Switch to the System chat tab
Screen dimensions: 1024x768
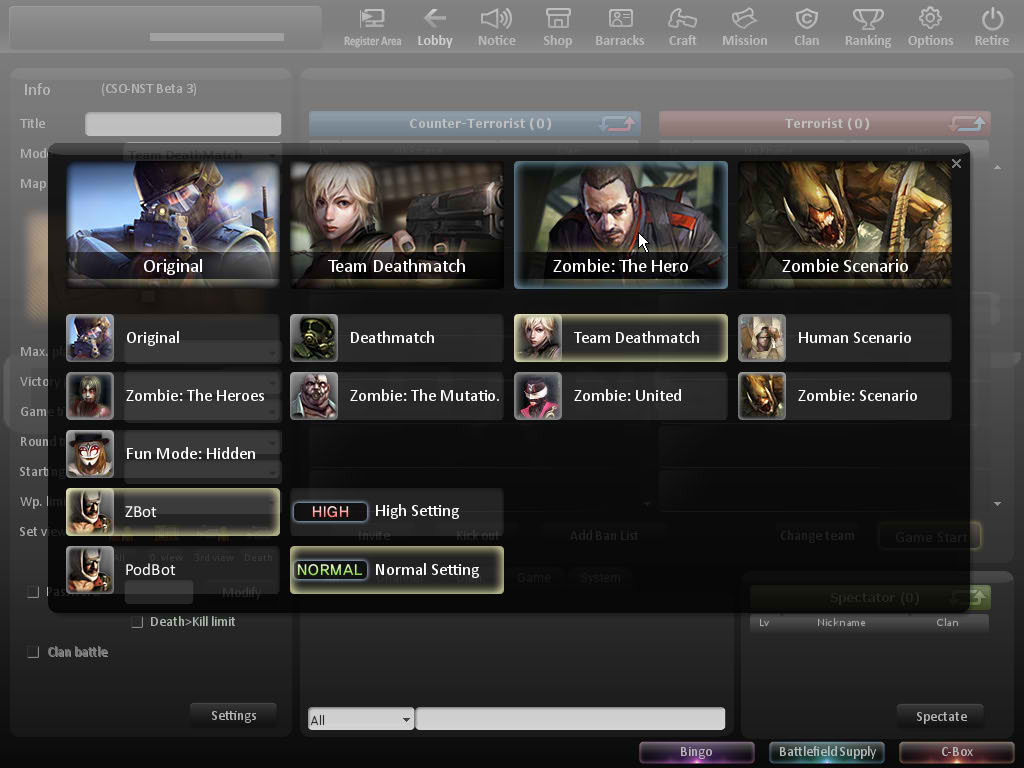point(600,578)
